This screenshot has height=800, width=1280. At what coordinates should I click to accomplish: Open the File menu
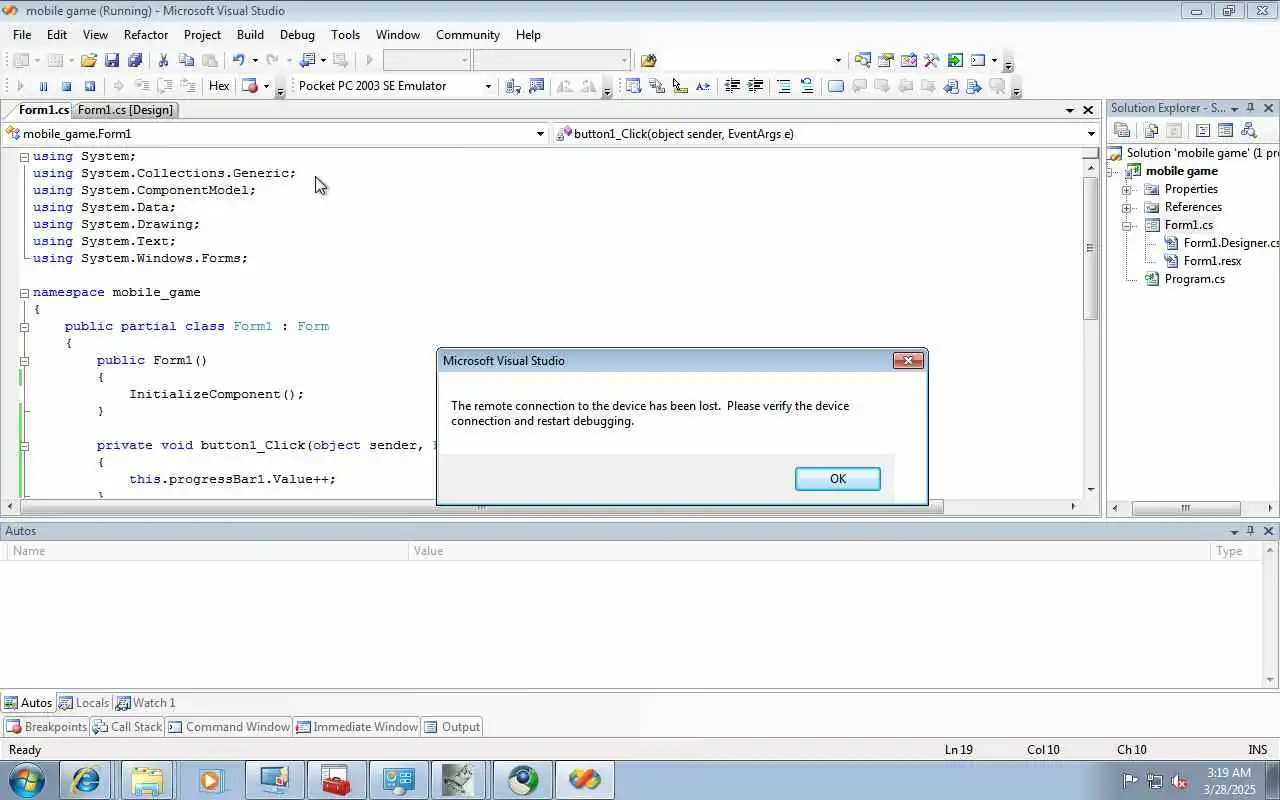pyautogui.click(x=22, y=34)
